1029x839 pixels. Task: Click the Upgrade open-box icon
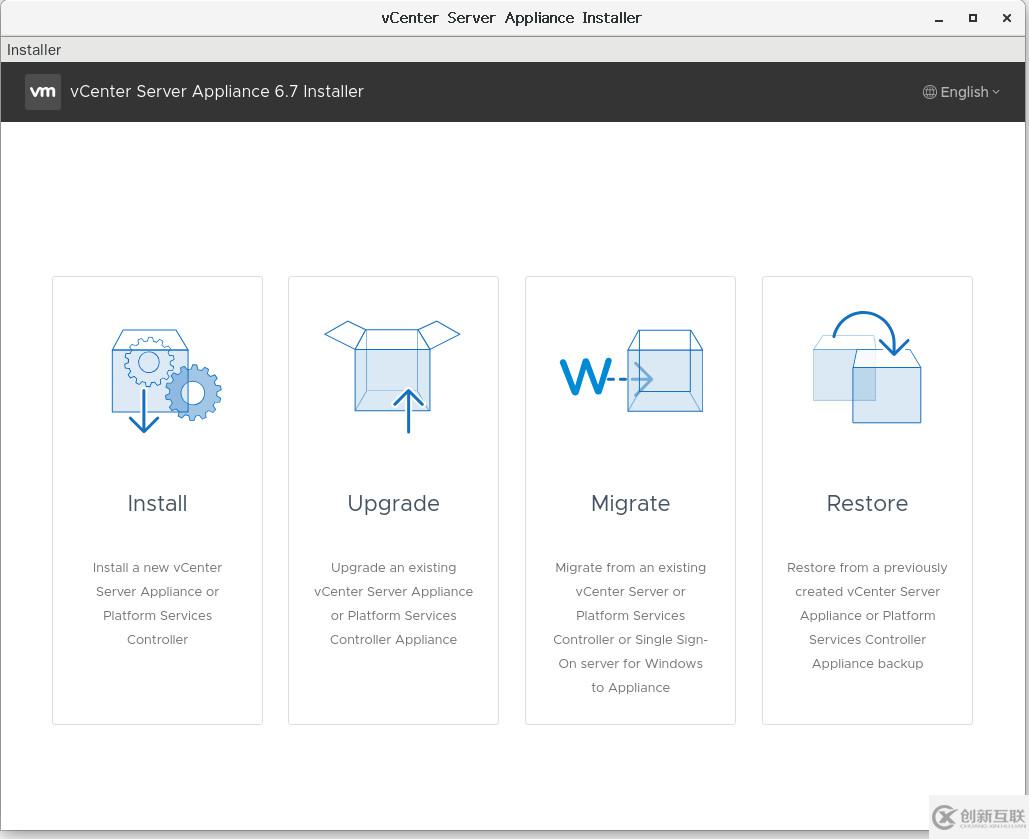[x=392, y=377]
